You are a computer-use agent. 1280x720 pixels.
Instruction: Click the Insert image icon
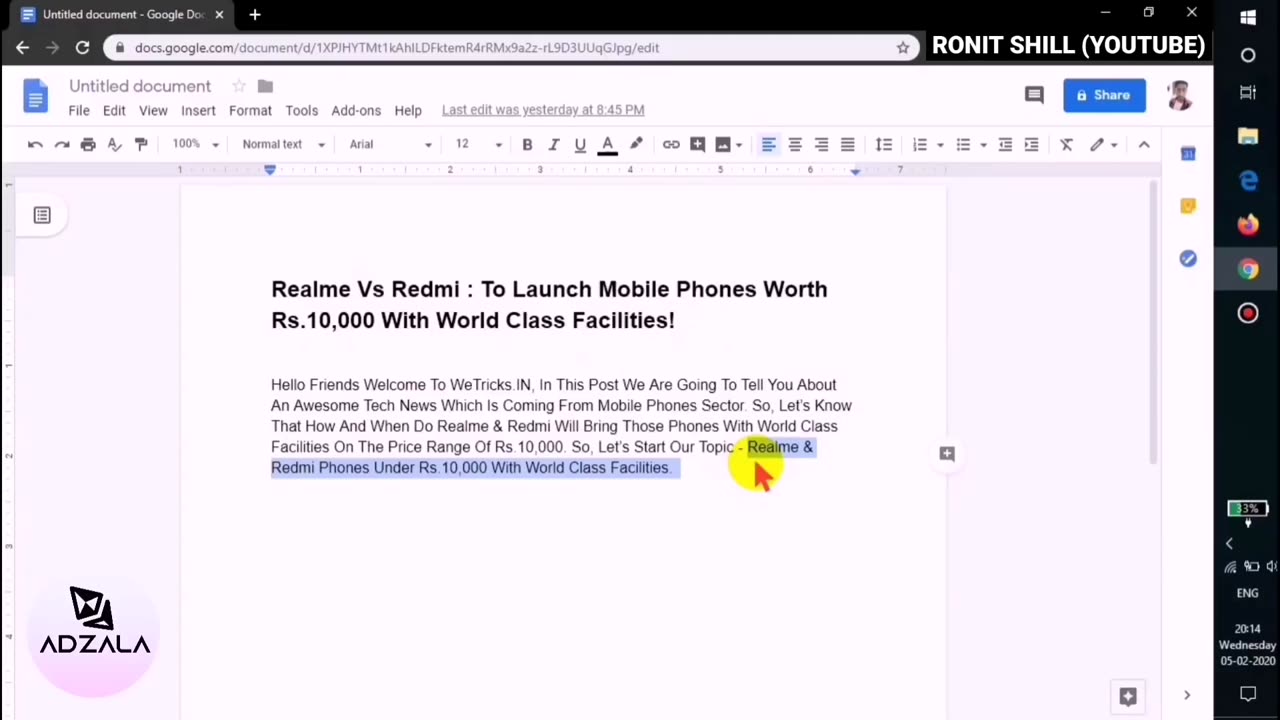click(723, 145)
